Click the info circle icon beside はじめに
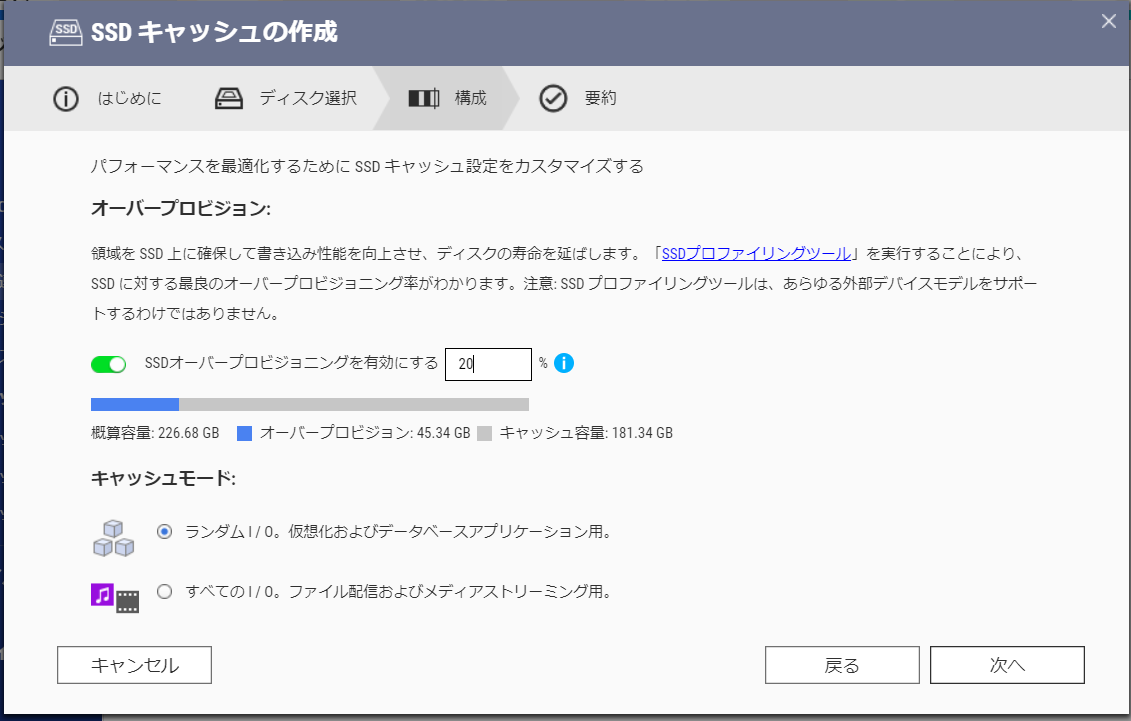Screen dimensions: 1131x721 point(66,99)
